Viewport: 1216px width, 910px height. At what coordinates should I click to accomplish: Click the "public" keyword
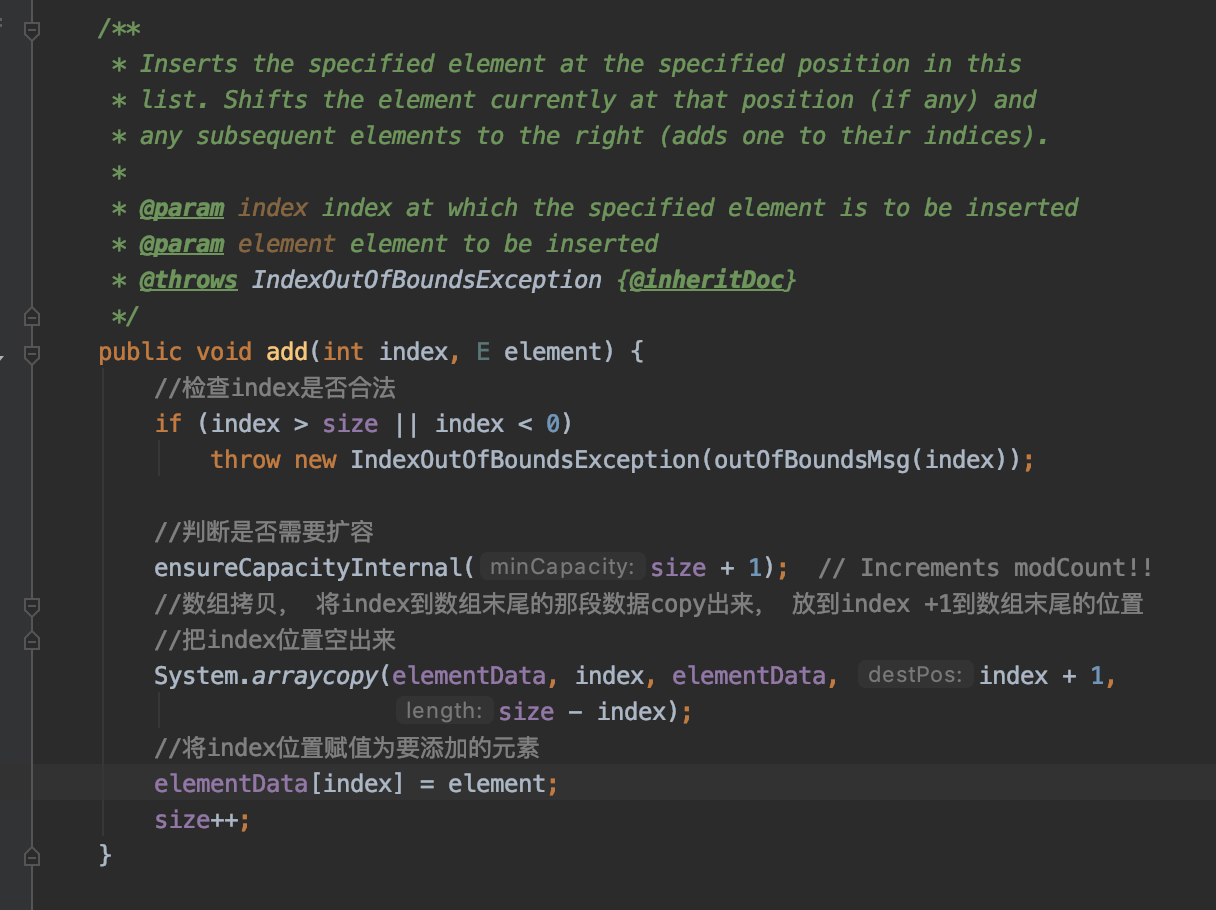(x=140, y=352)
